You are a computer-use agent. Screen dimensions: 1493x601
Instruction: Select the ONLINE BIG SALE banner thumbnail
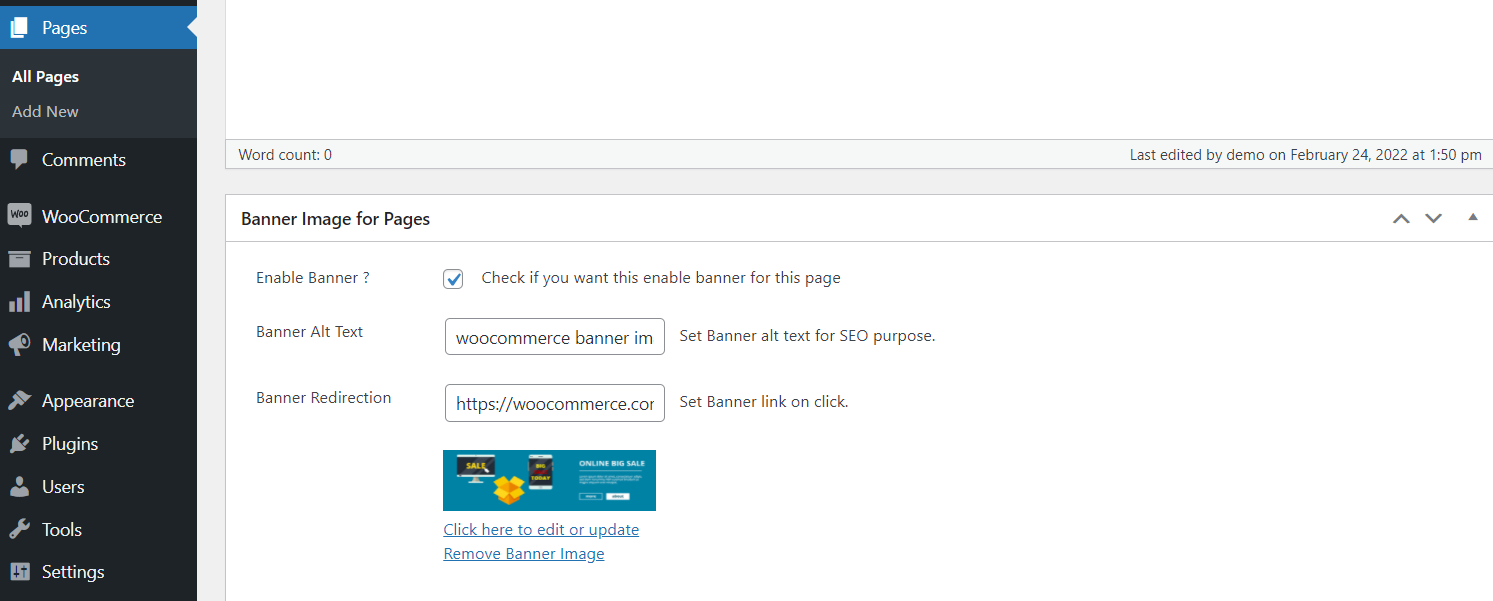pyautogui.click(x=549, y=480)
